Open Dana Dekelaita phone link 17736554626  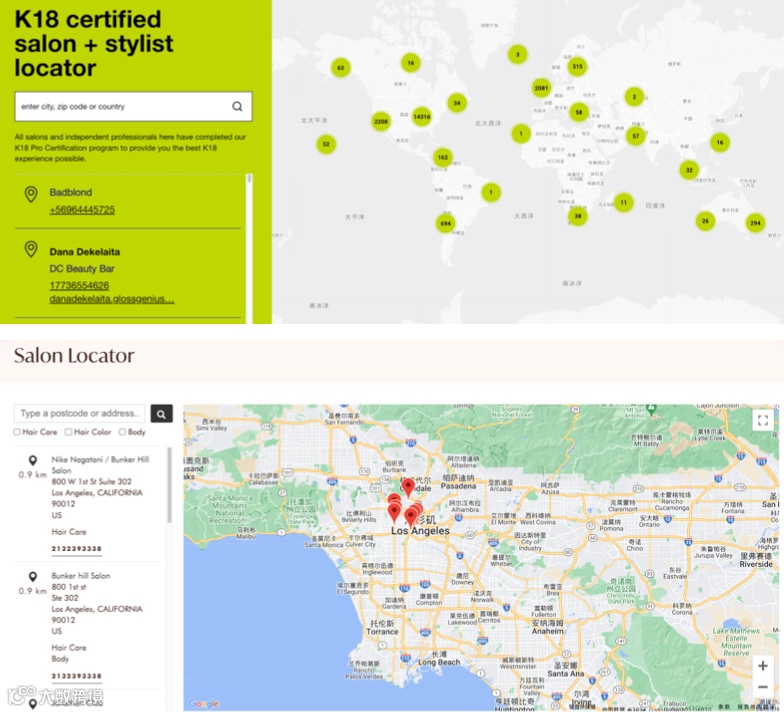coord(79,285)
